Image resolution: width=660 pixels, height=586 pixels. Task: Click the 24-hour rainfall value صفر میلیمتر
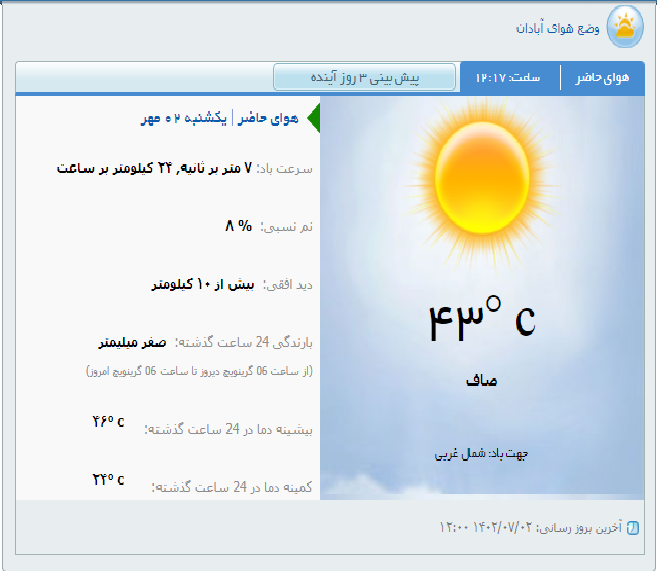point(132,342)
